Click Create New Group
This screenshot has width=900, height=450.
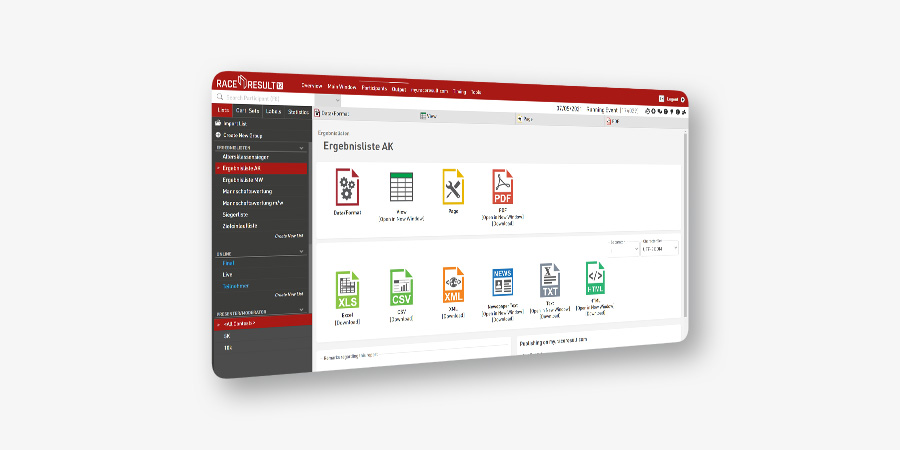pos(242,135)
